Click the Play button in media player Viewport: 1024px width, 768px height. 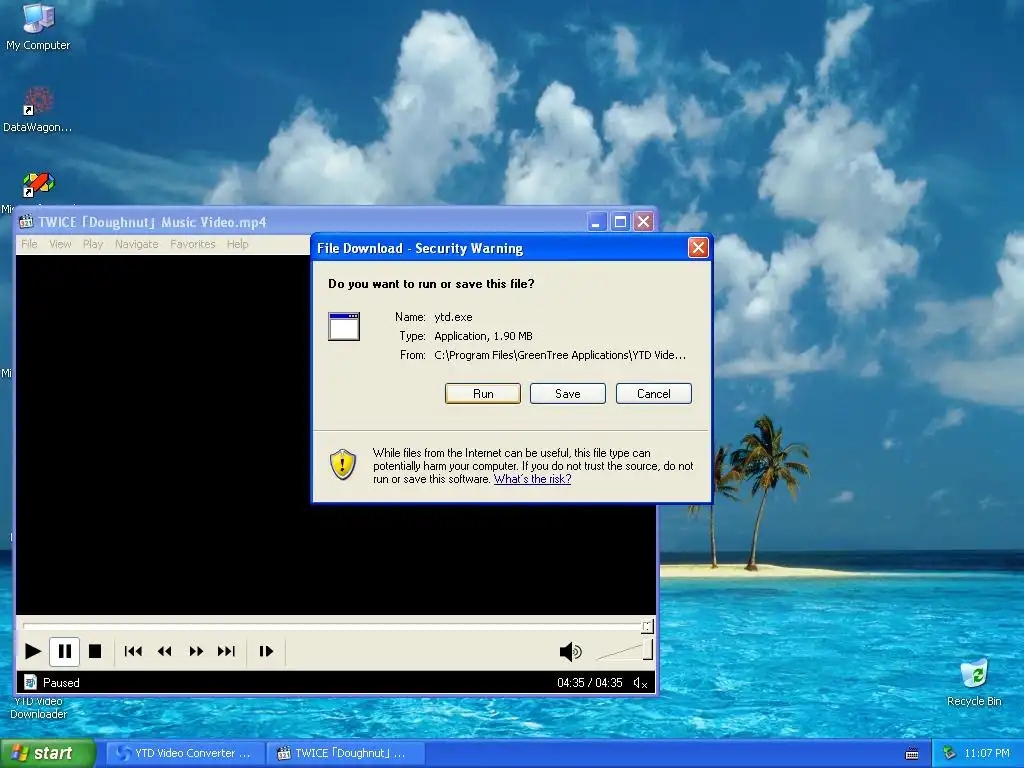pos(33,651)
